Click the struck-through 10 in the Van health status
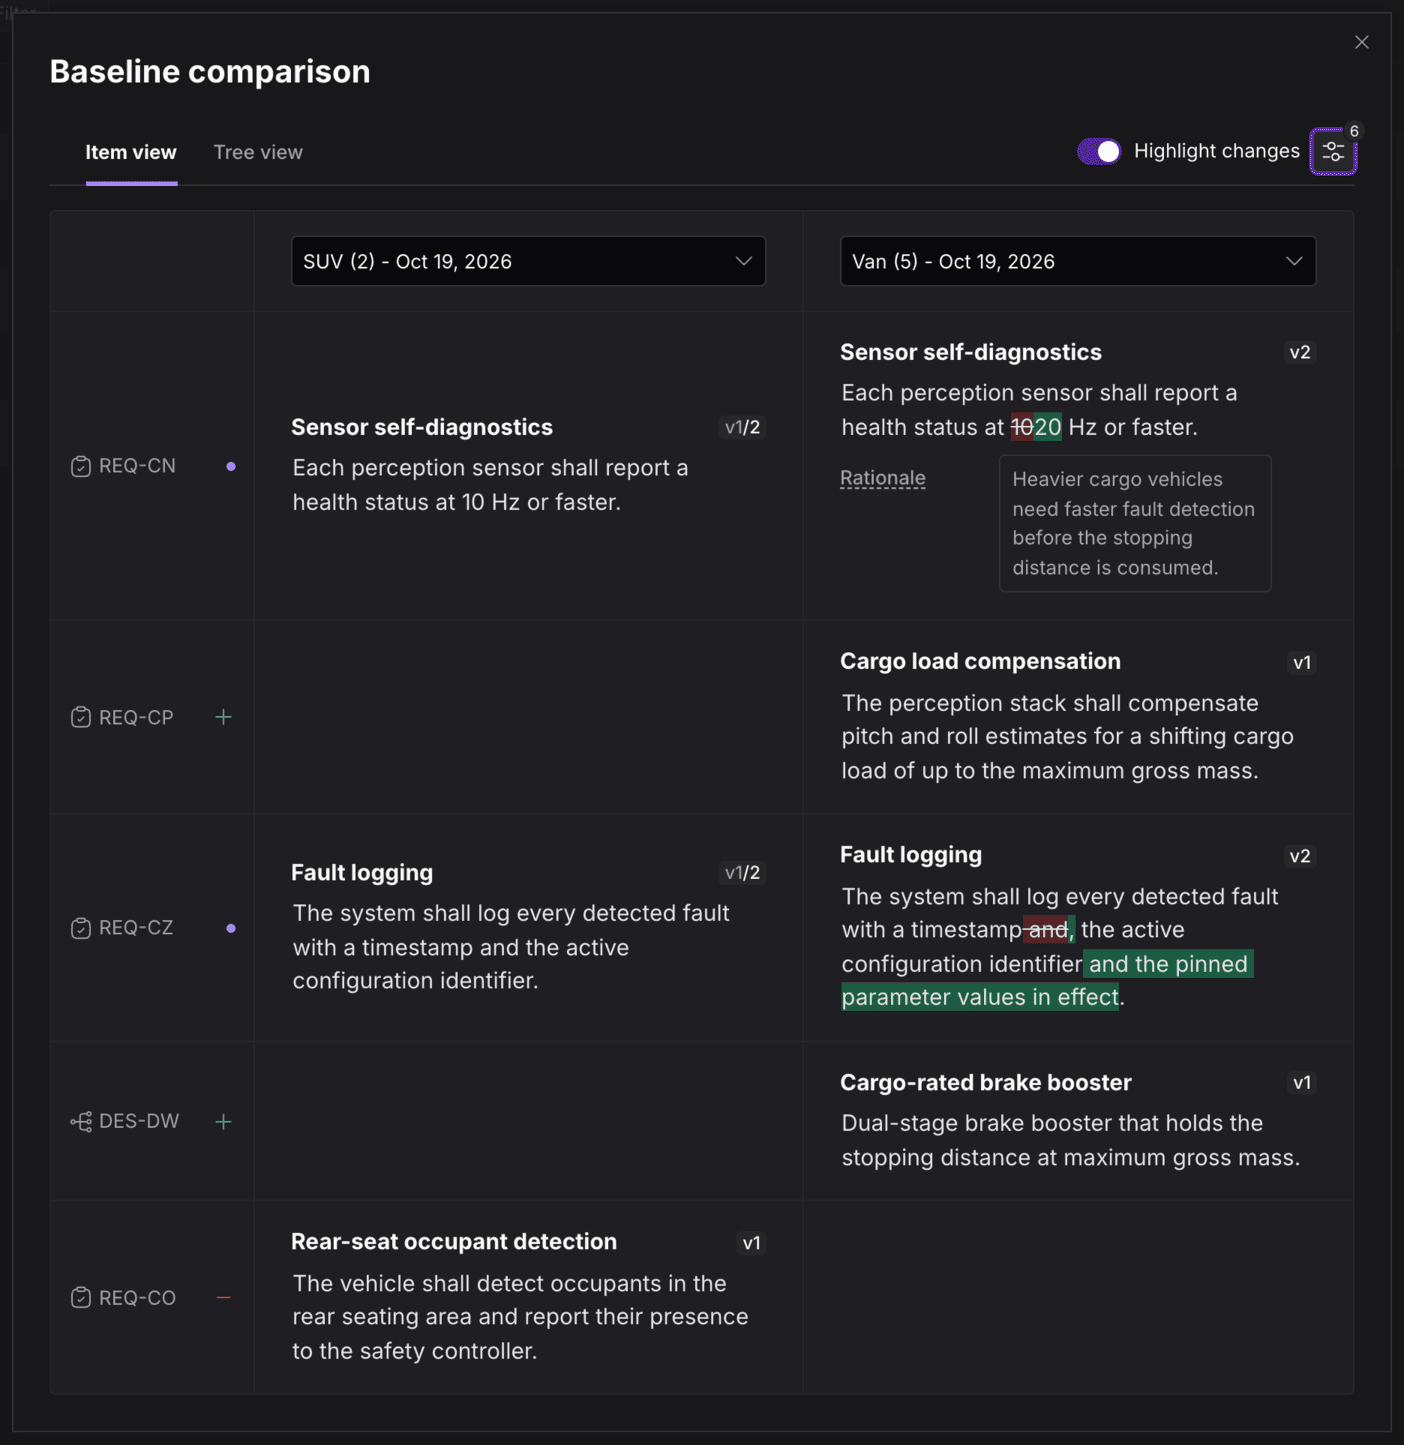Image resolution: width=1404 pixels, height=1445 pixels. pos(1022,427)
